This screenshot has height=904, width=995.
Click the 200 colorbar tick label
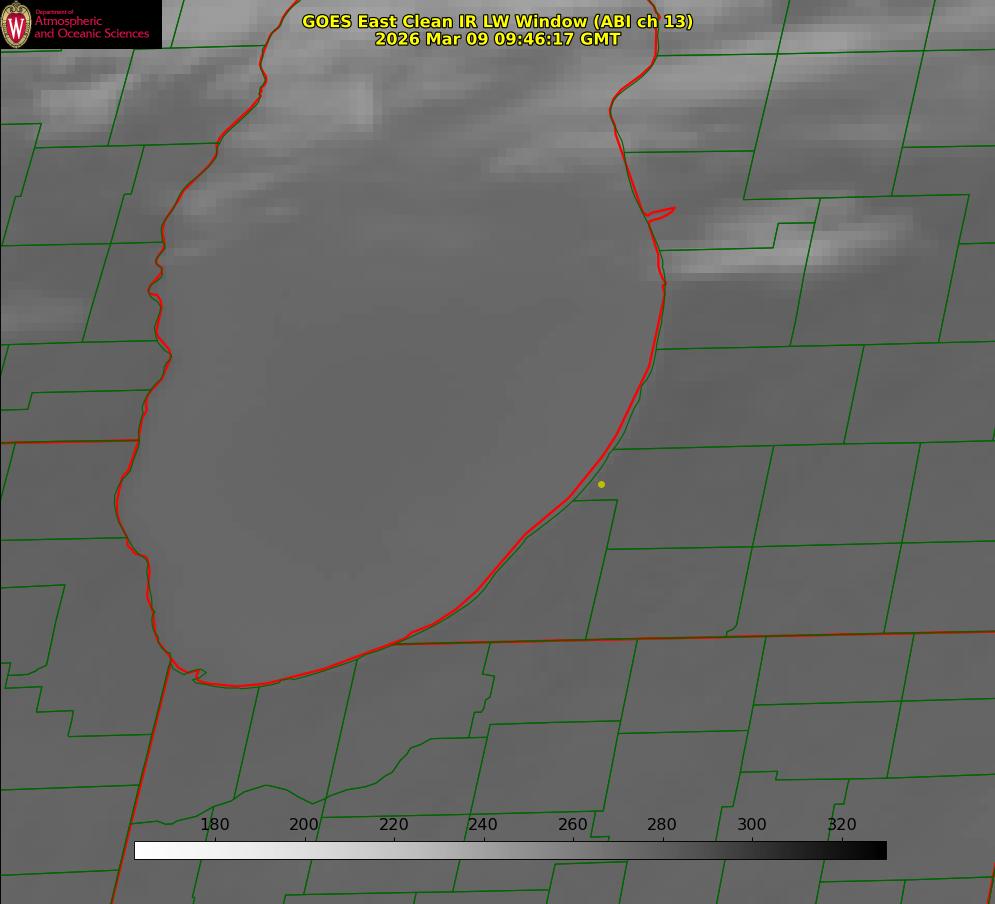click(304, 825)
